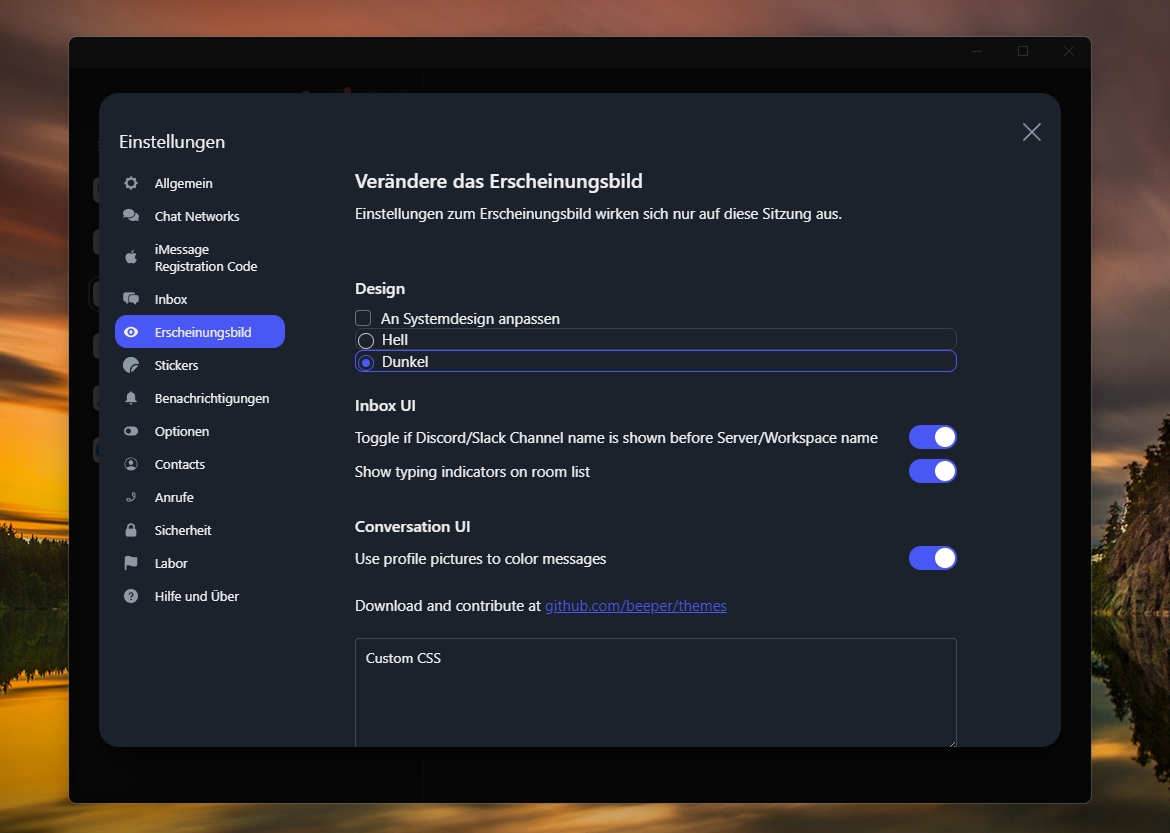The image size is (1170, 833).
Task: Maximize the Beeper window behind the dialog
Action: [x=1023, y=51]
